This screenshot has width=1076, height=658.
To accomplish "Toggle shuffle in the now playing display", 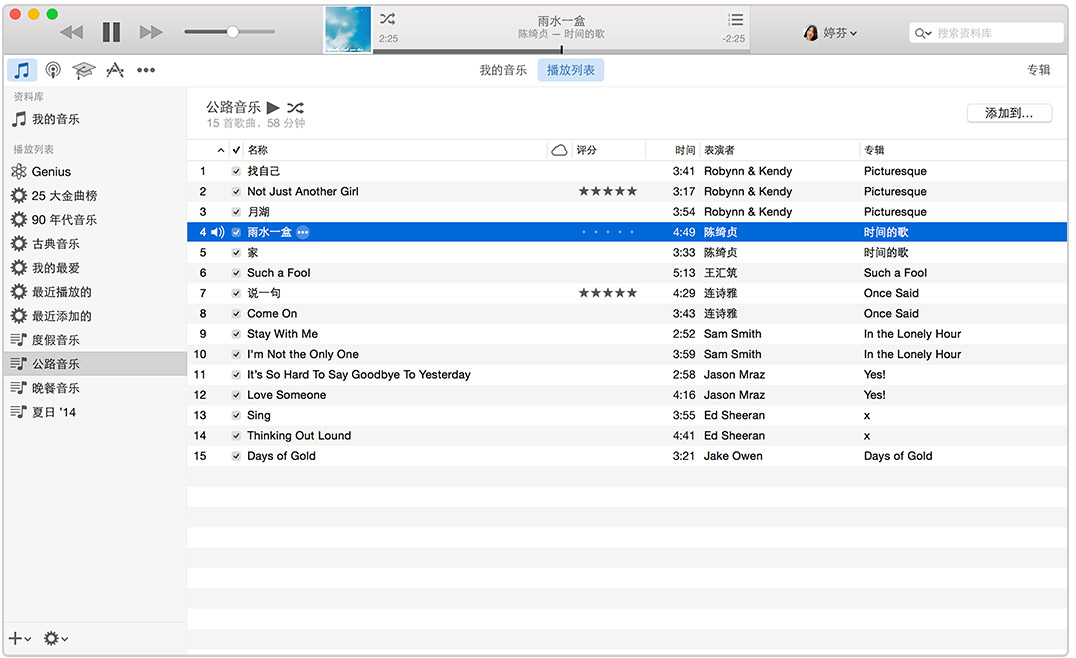I will tap(388, 19).
